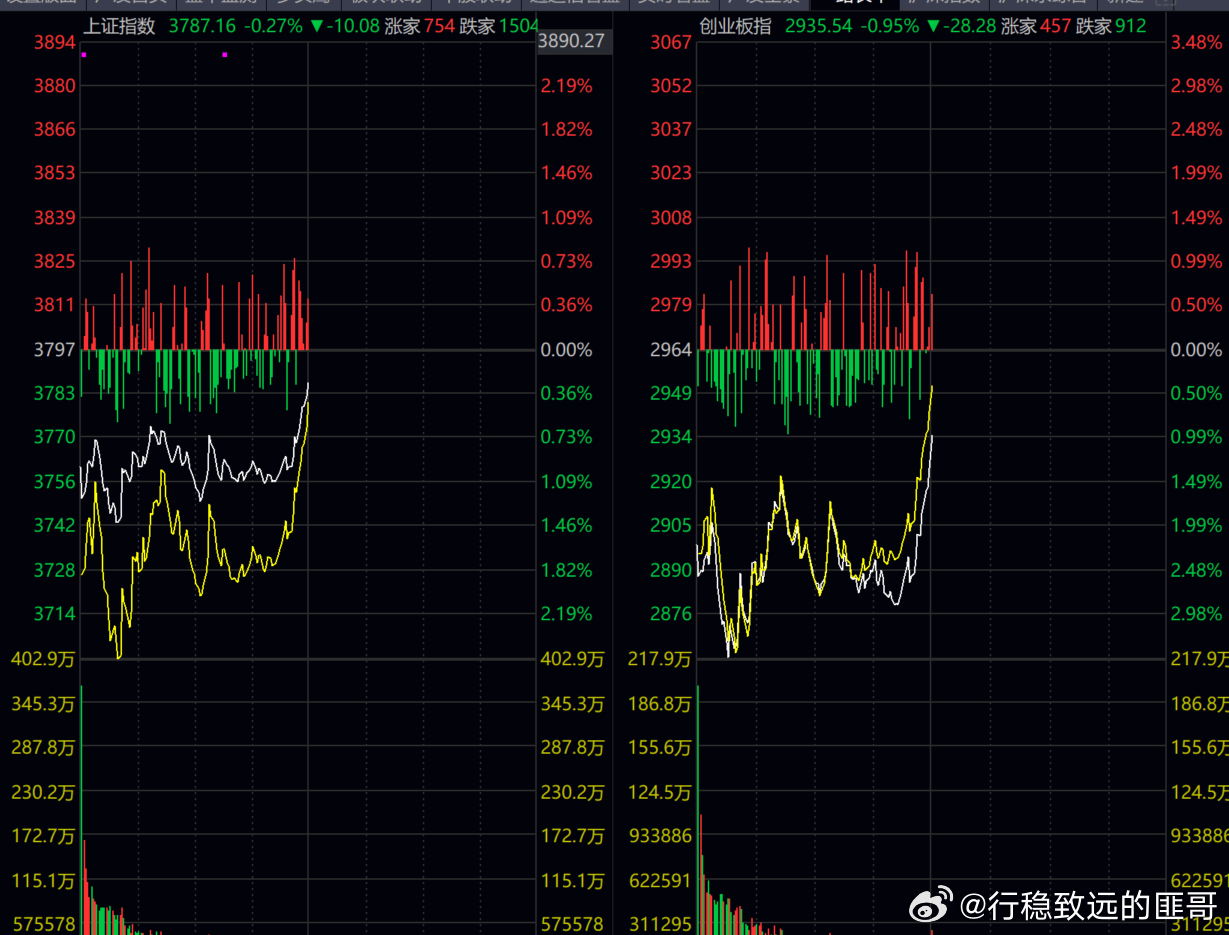Click the 3714 price axis label

[55, 614]
